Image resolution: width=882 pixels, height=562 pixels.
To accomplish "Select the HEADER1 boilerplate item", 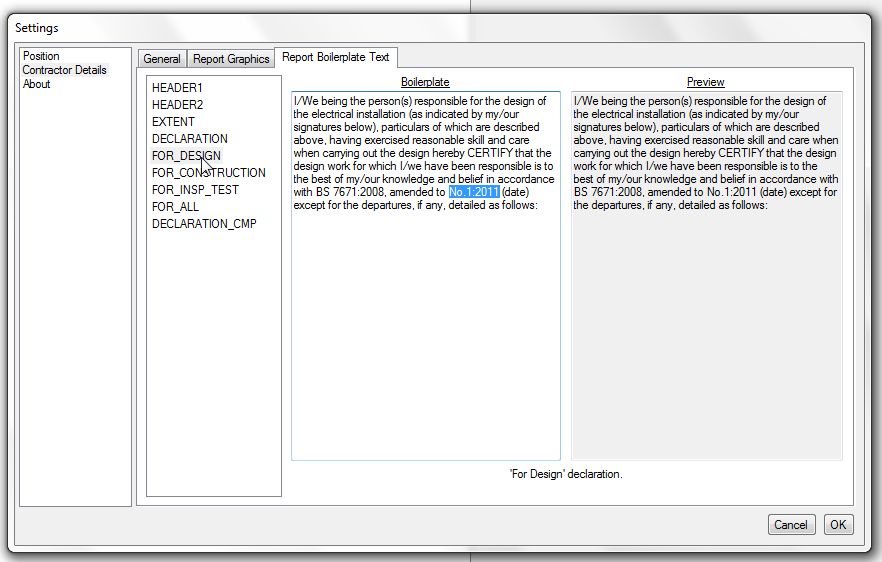I will [177, 88].
